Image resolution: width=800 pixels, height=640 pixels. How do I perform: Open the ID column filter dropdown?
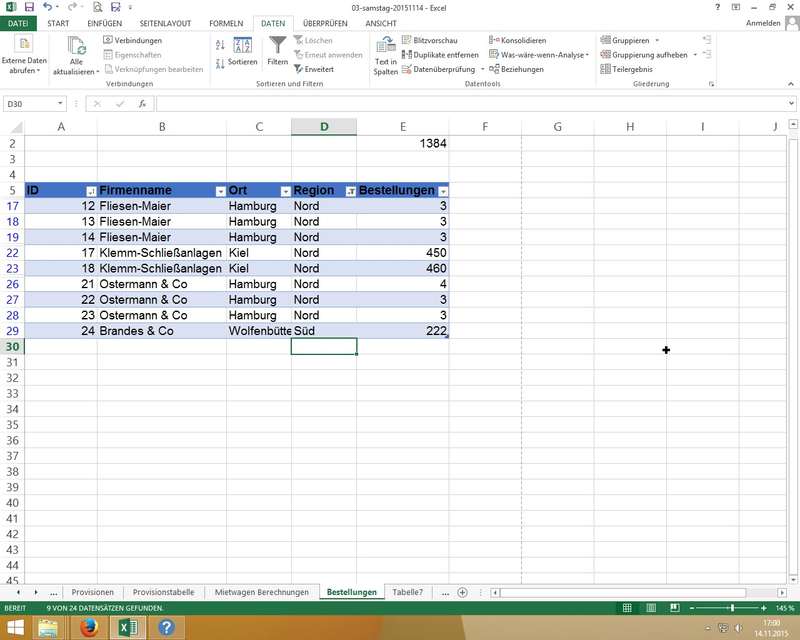coord(91,191)
